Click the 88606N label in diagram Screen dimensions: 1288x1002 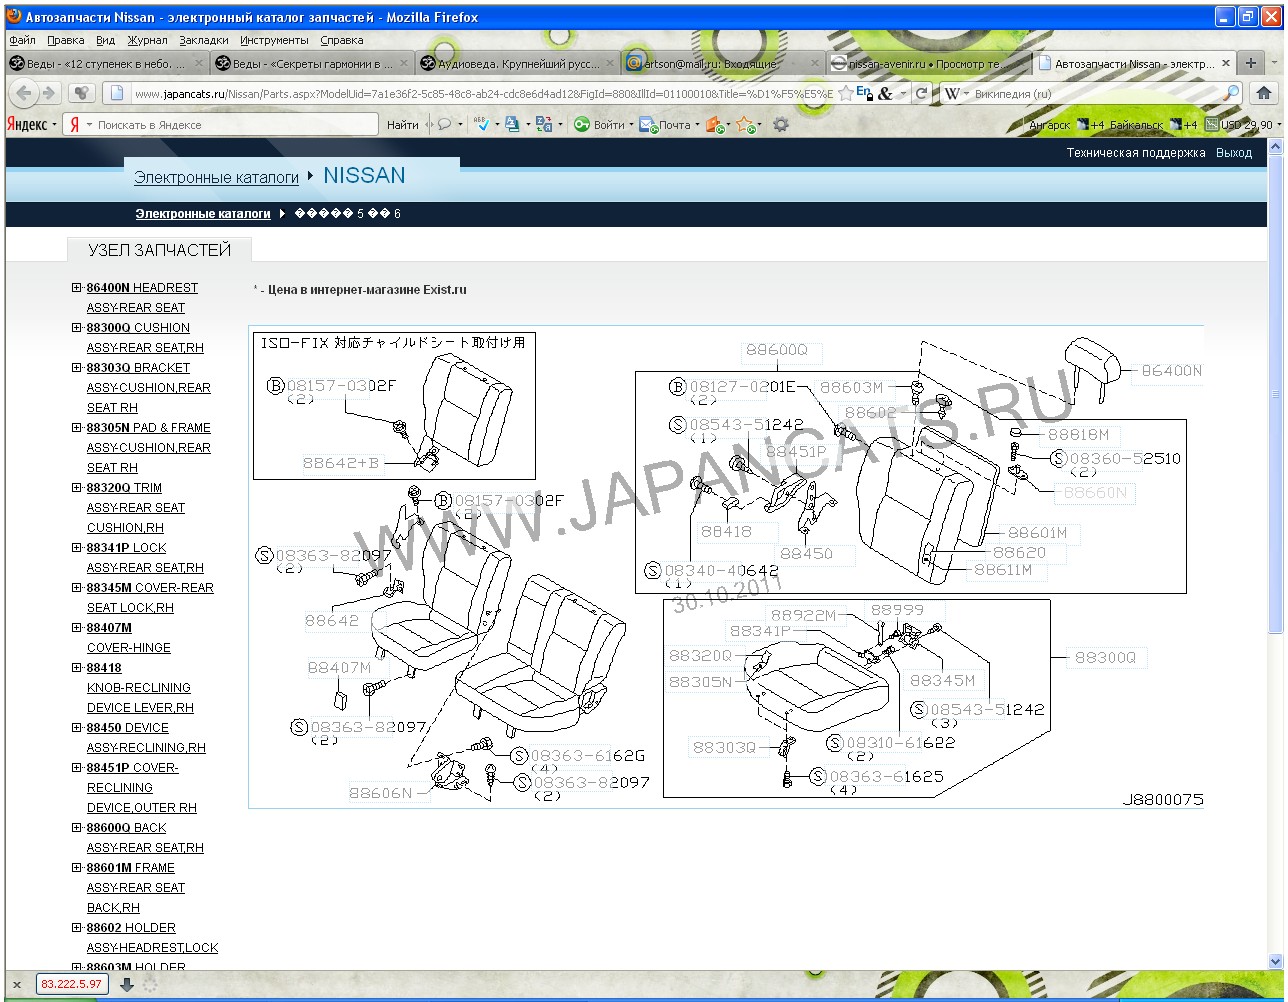[x=380, y=792]
